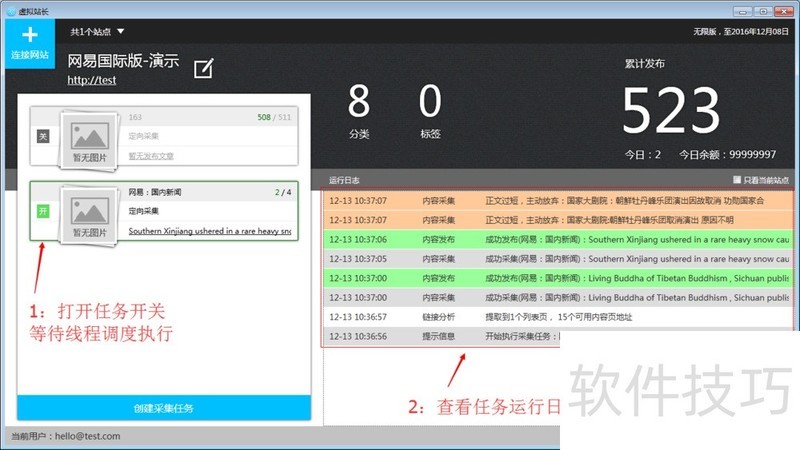Click the 0 标签 tag count

click(430, 111)
